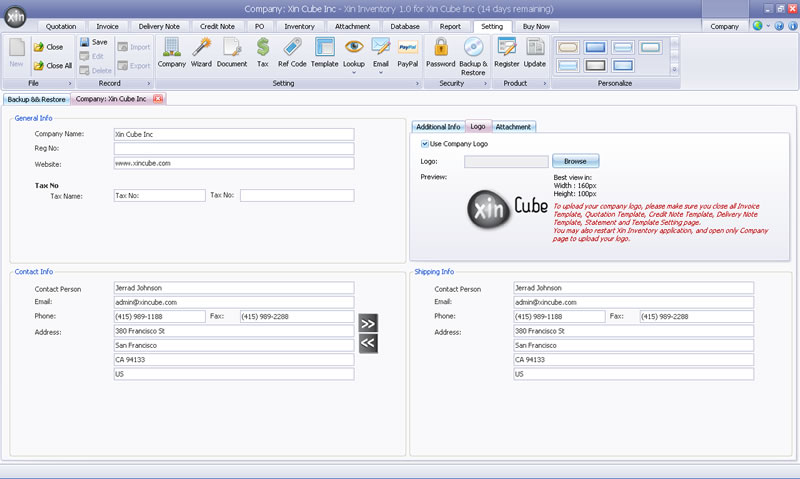The image size is (800, 479).
Task: Open the Invoice ribbon tab
Action: (107, 27)
